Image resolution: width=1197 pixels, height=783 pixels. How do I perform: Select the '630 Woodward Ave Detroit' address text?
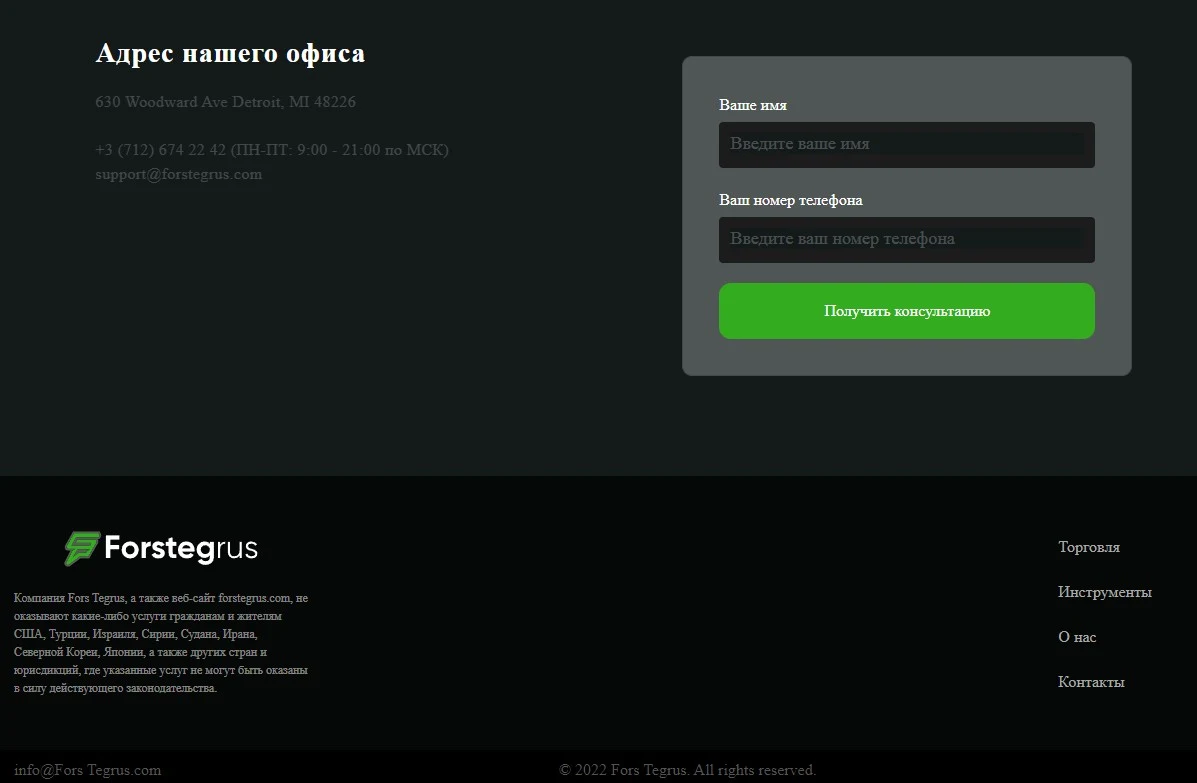pyautogui.click(x=225, y=102)
